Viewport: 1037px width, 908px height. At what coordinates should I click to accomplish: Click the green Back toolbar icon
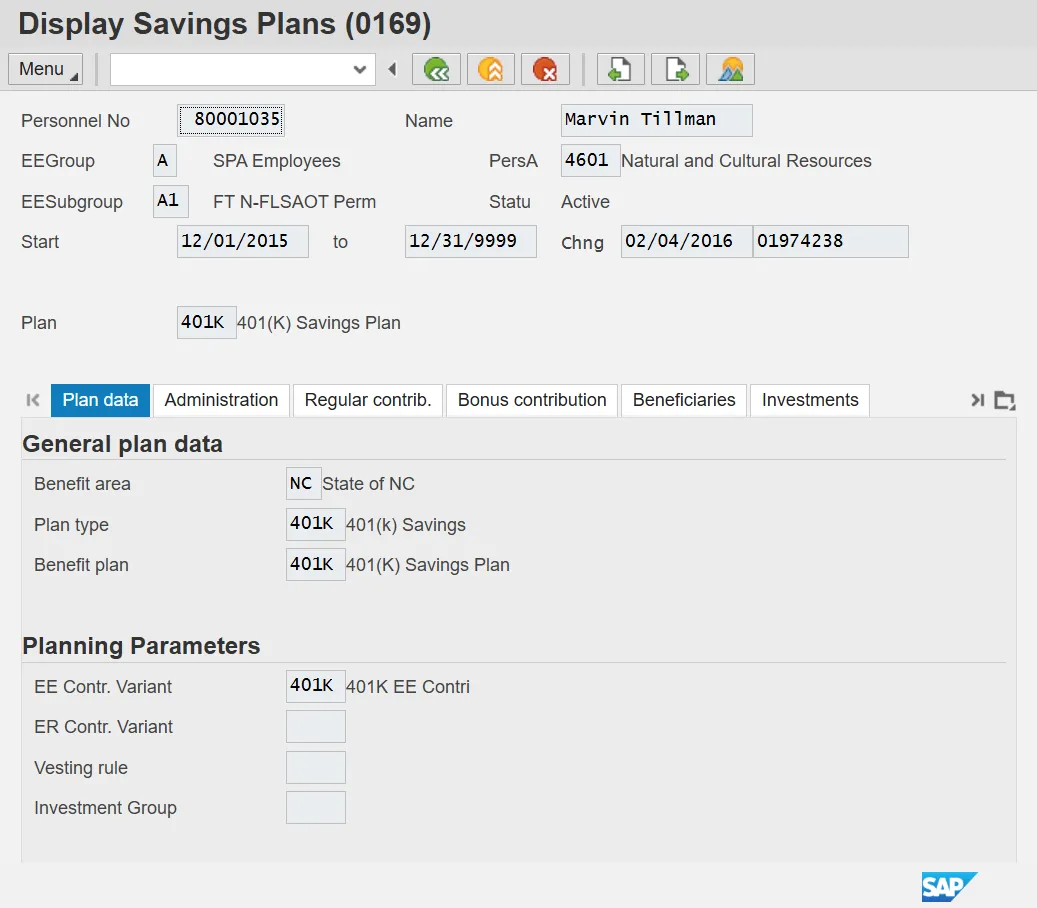coord(436,69)
